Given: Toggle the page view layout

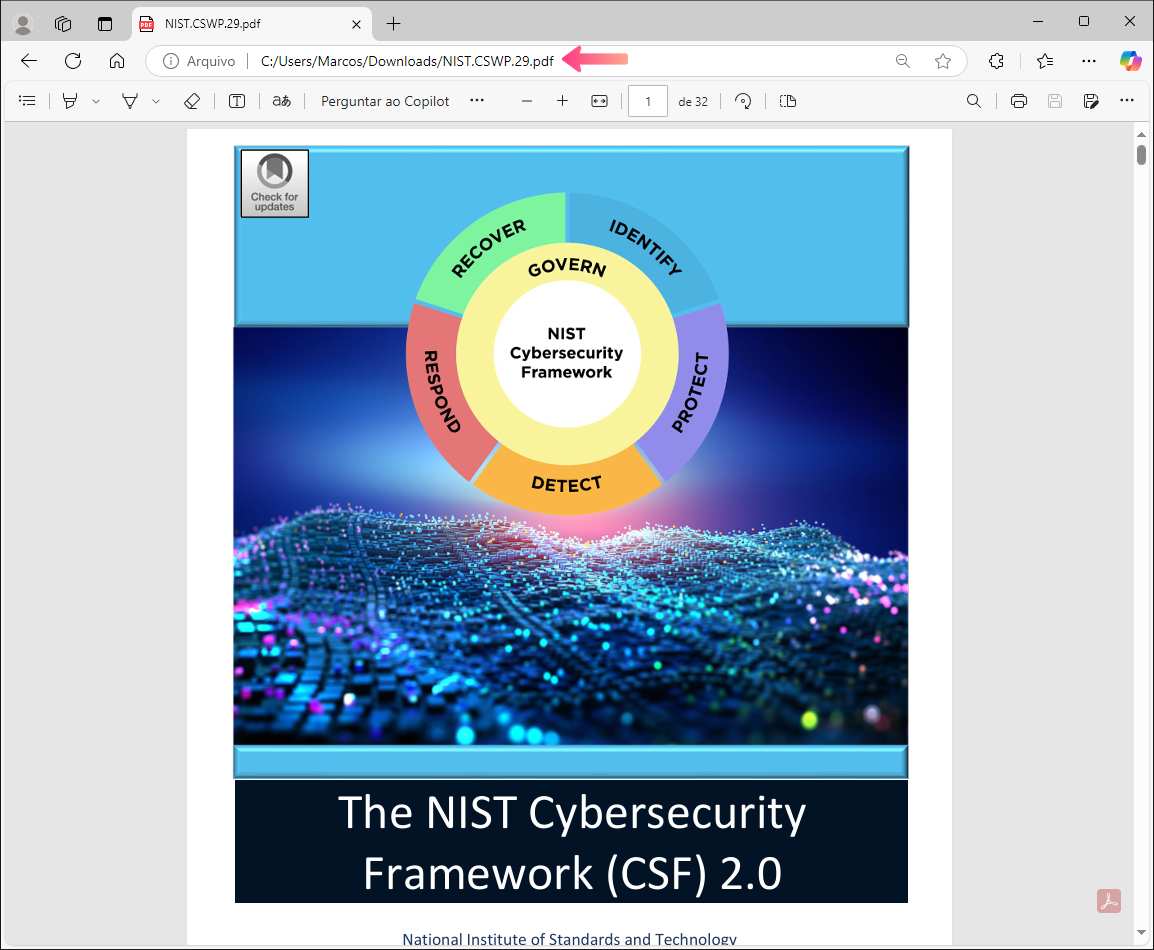Looking at the screenshot, I should [x=787, y=102].
